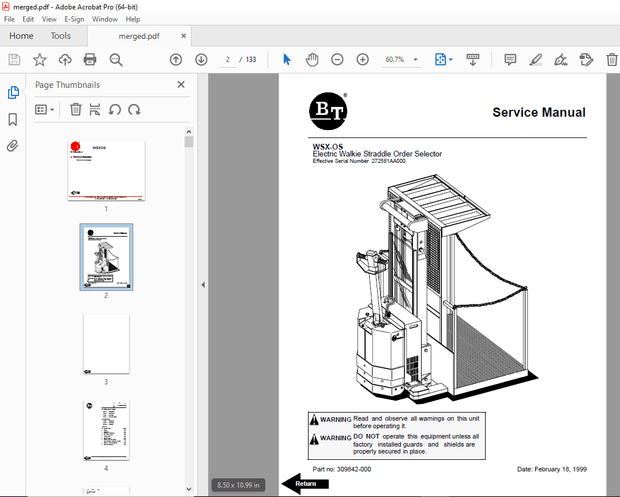
Task: Click the WSX-OS model title text
Action: (328, 147)
